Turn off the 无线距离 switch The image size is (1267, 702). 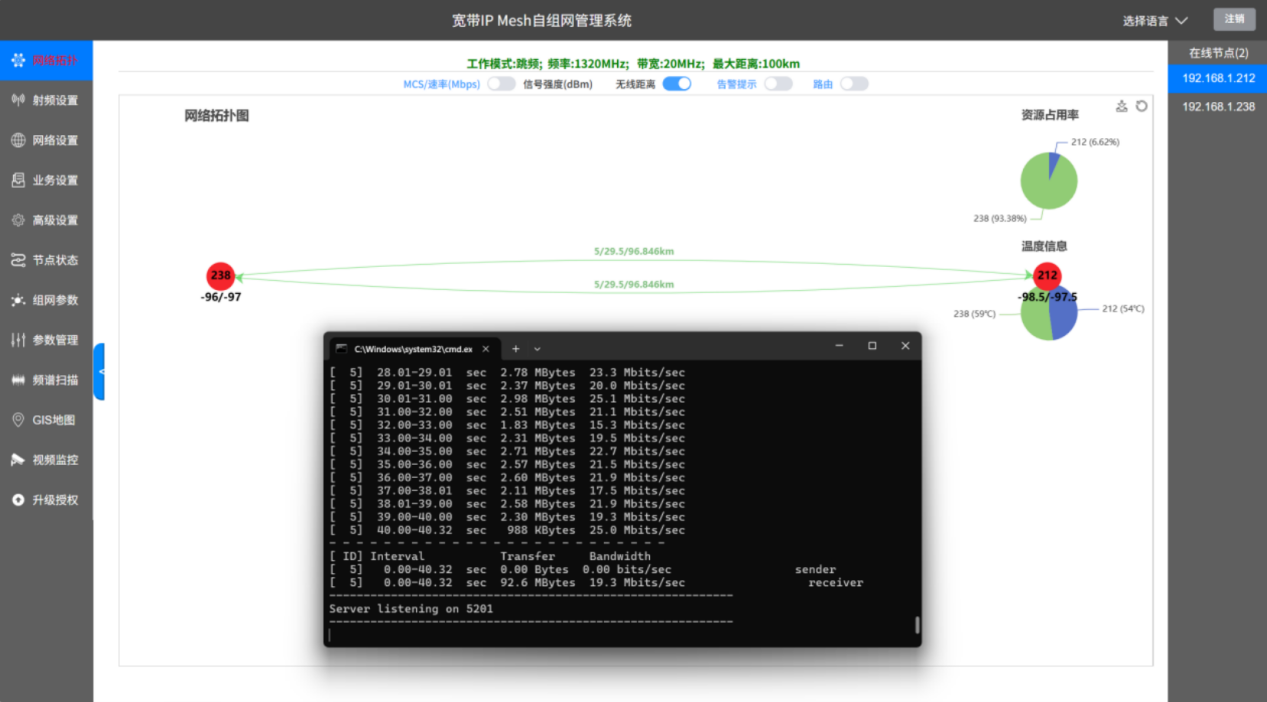(x=677, y=84)
